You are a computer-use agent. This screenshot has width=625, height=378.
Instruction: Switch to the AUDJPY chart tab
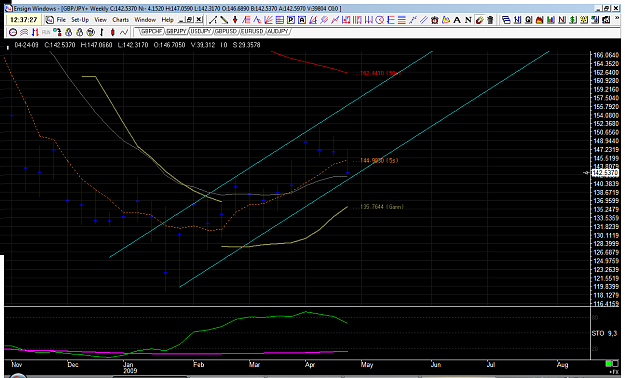pyautogui.click(x=278, y=31)
